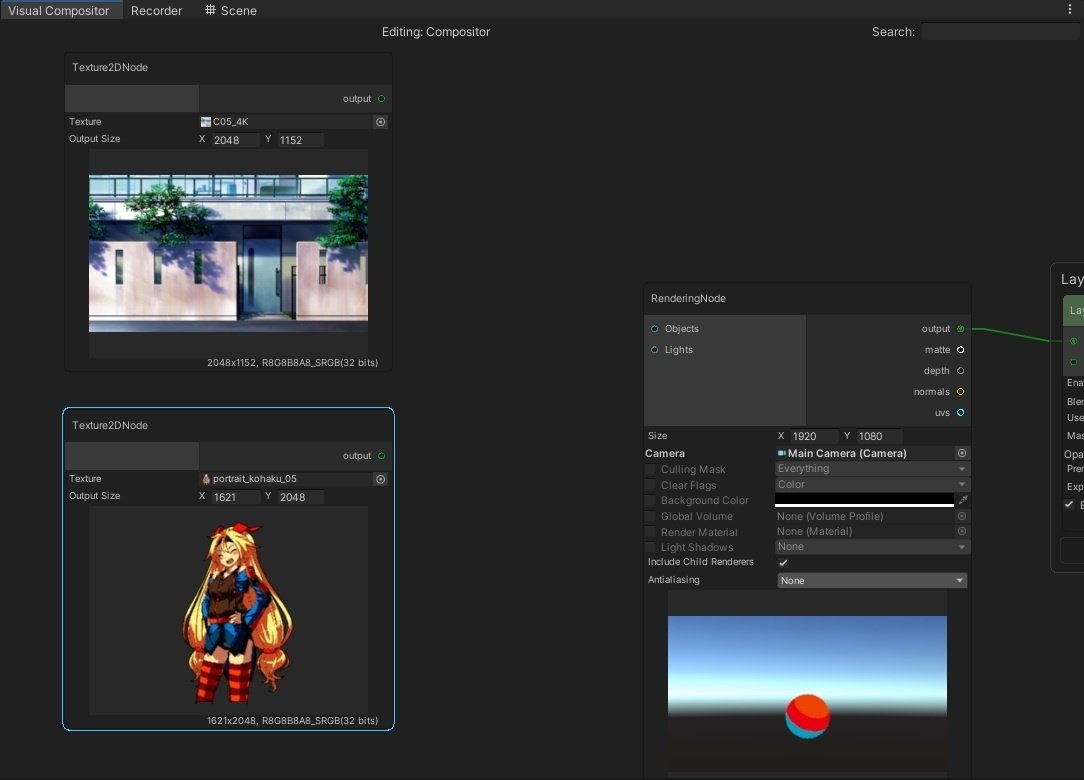The image size is (1084, 780).
Task: Enable the Clear Flags override checkbox
Action: [650, 485]
